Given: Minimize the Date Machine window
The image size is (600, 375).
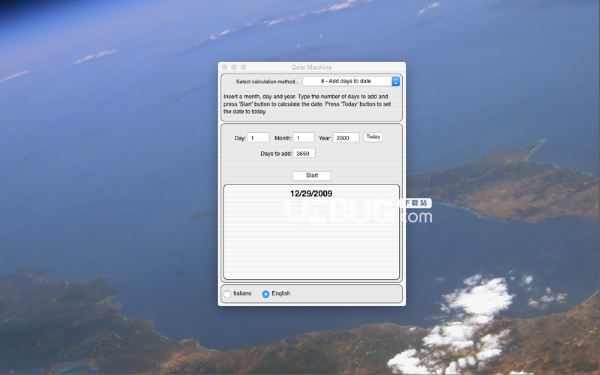Looking at the screenshot, I should point(234,67).
